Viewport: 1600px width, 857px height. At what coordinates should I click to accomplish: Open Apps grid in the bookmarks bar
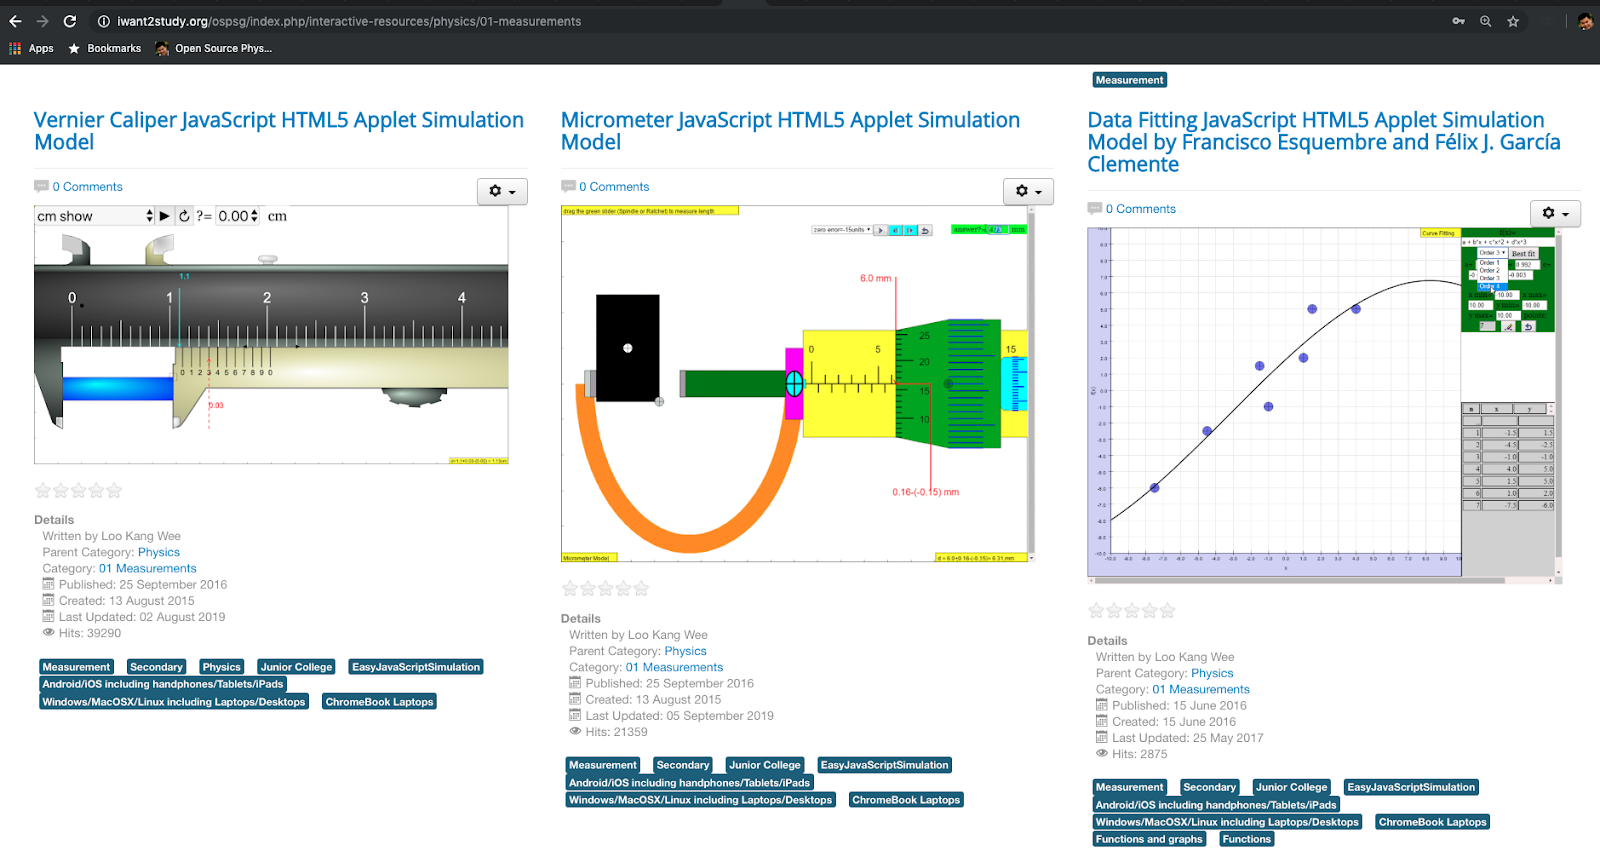pos(31,48)
